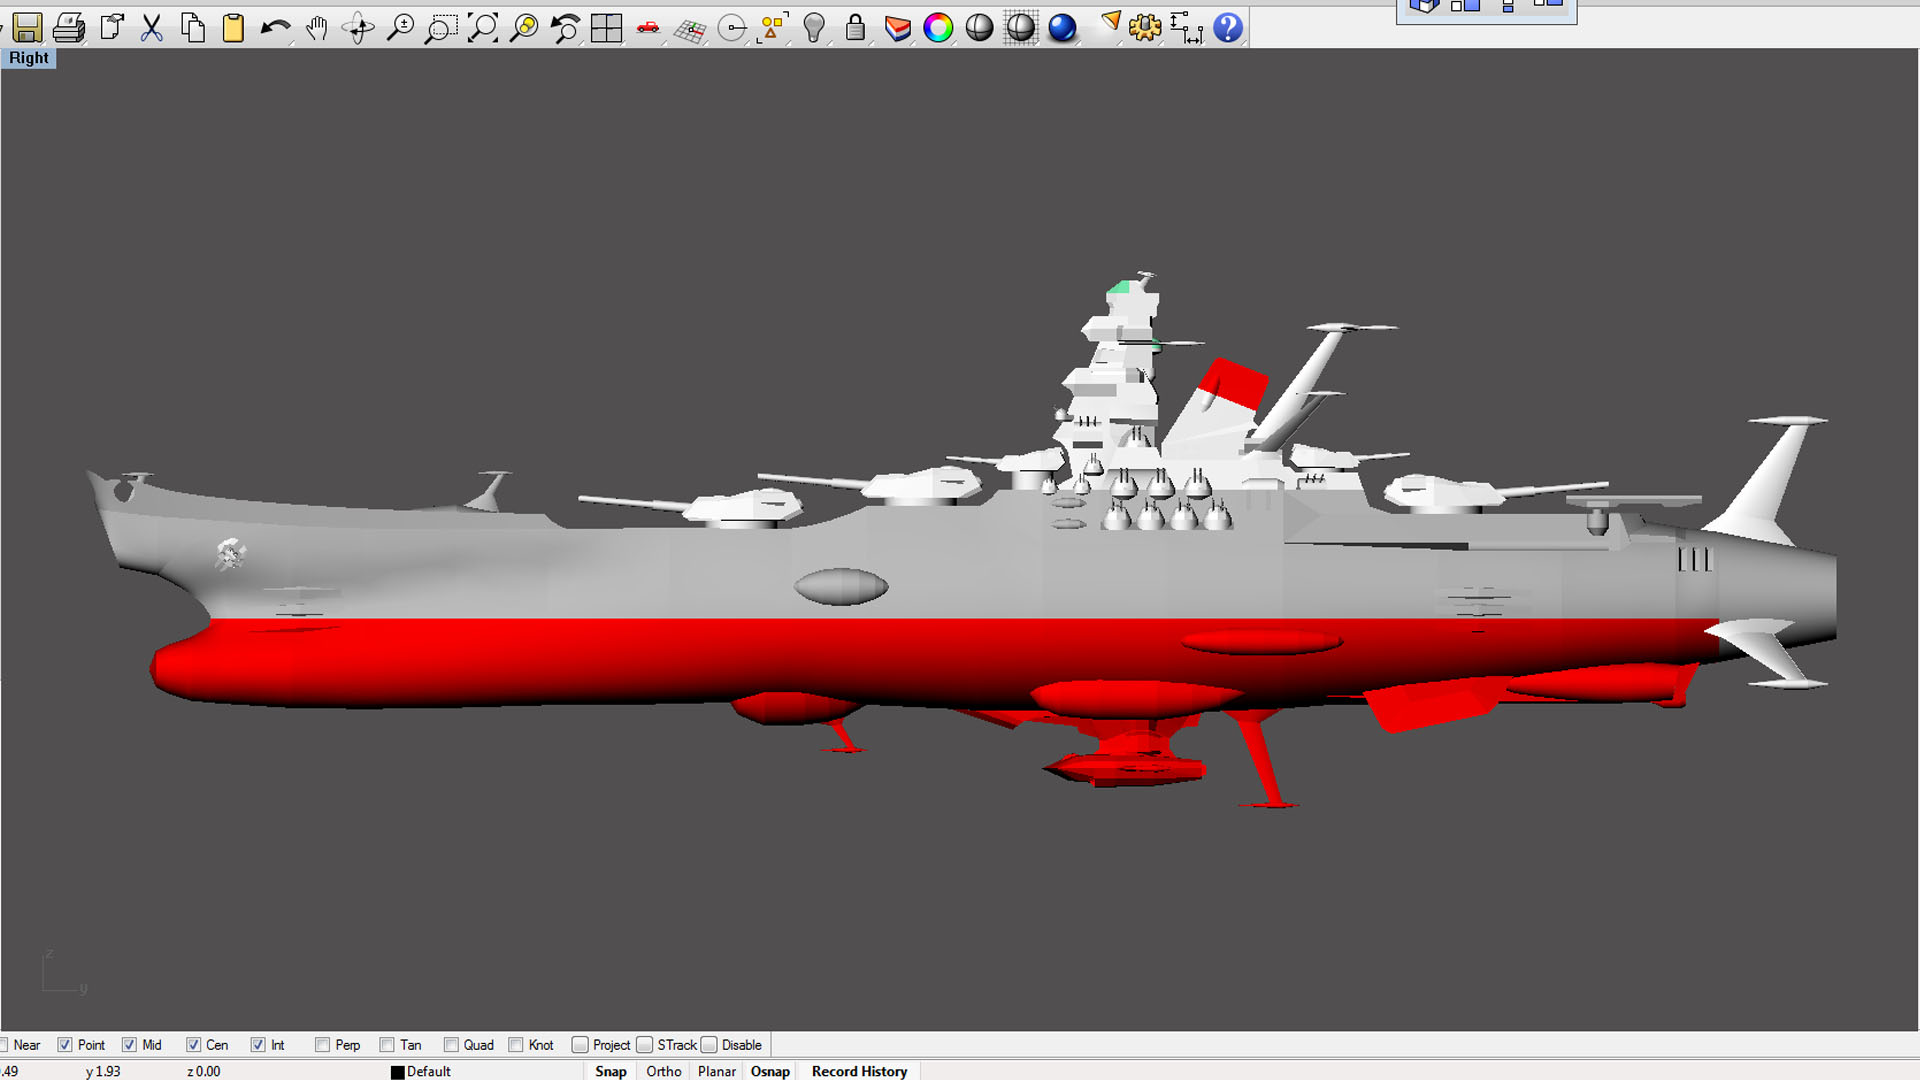Enable the Tan object snap

[387, 1045]
